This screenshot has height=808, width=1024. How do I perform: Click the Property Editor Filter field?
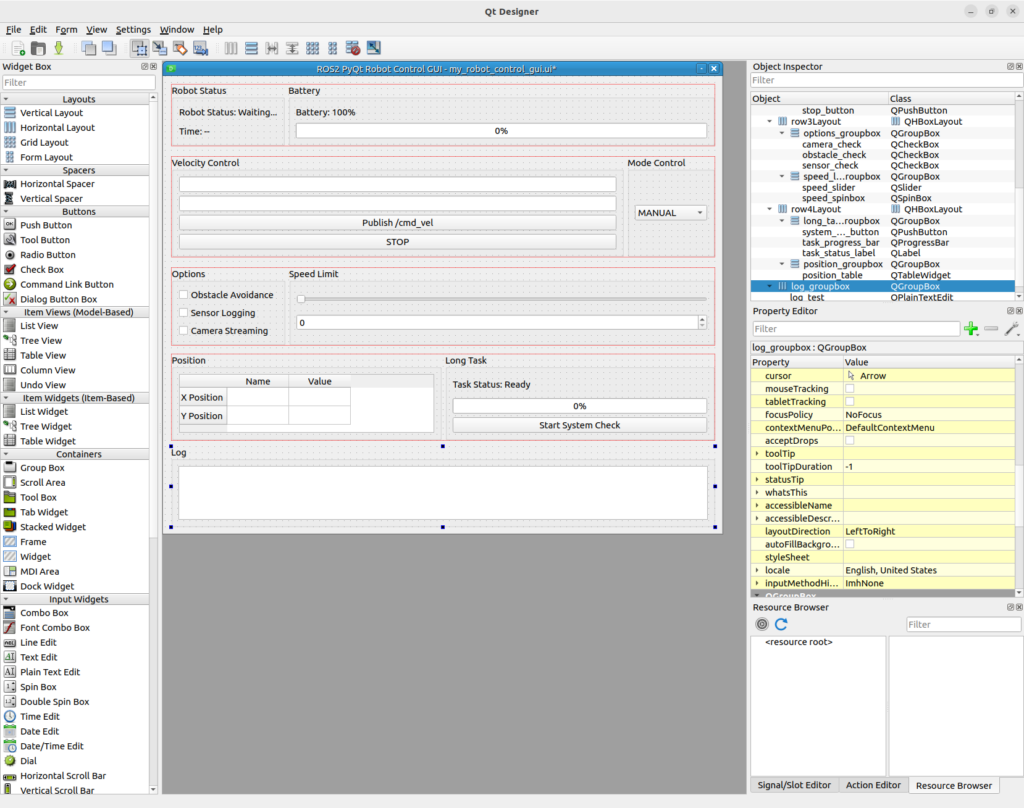pos(856,329)
